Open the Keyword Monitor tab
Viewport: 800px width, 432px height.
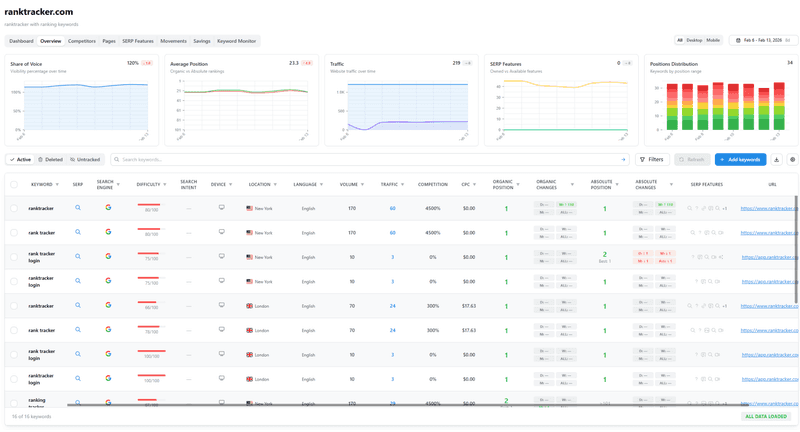click(237, 41)
